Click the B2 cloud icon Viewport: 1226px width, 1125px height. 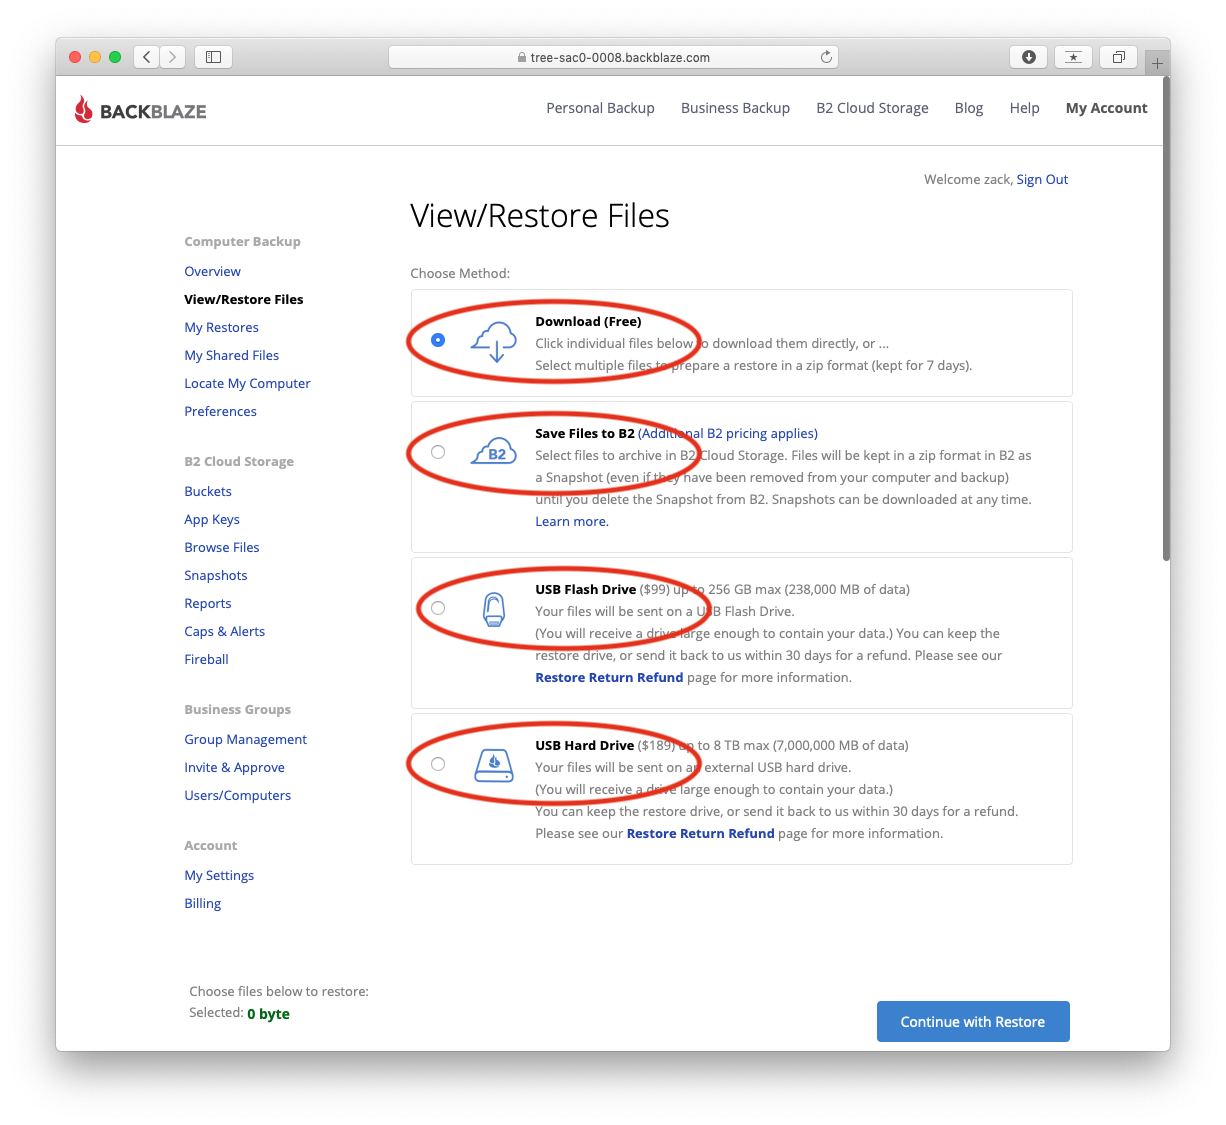495,452
